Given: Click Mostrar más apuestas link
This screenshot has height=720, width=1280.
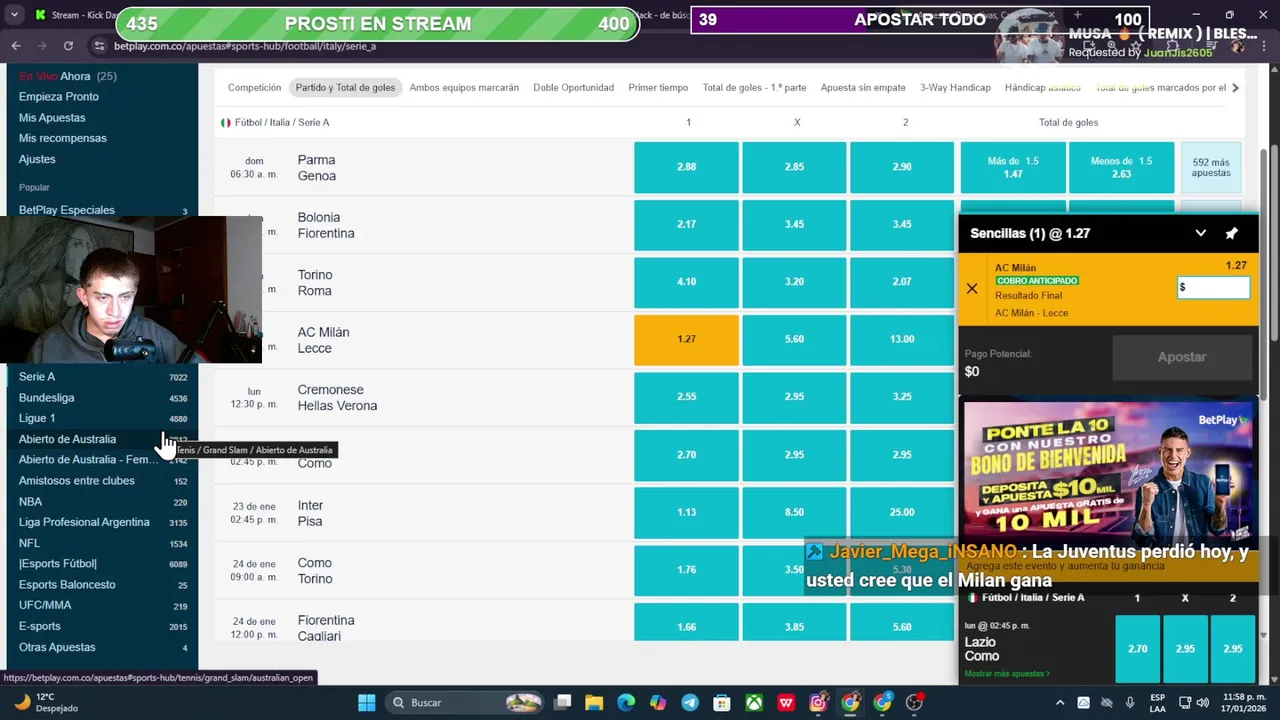Looking at the screenshot, I should [1006, 674].
